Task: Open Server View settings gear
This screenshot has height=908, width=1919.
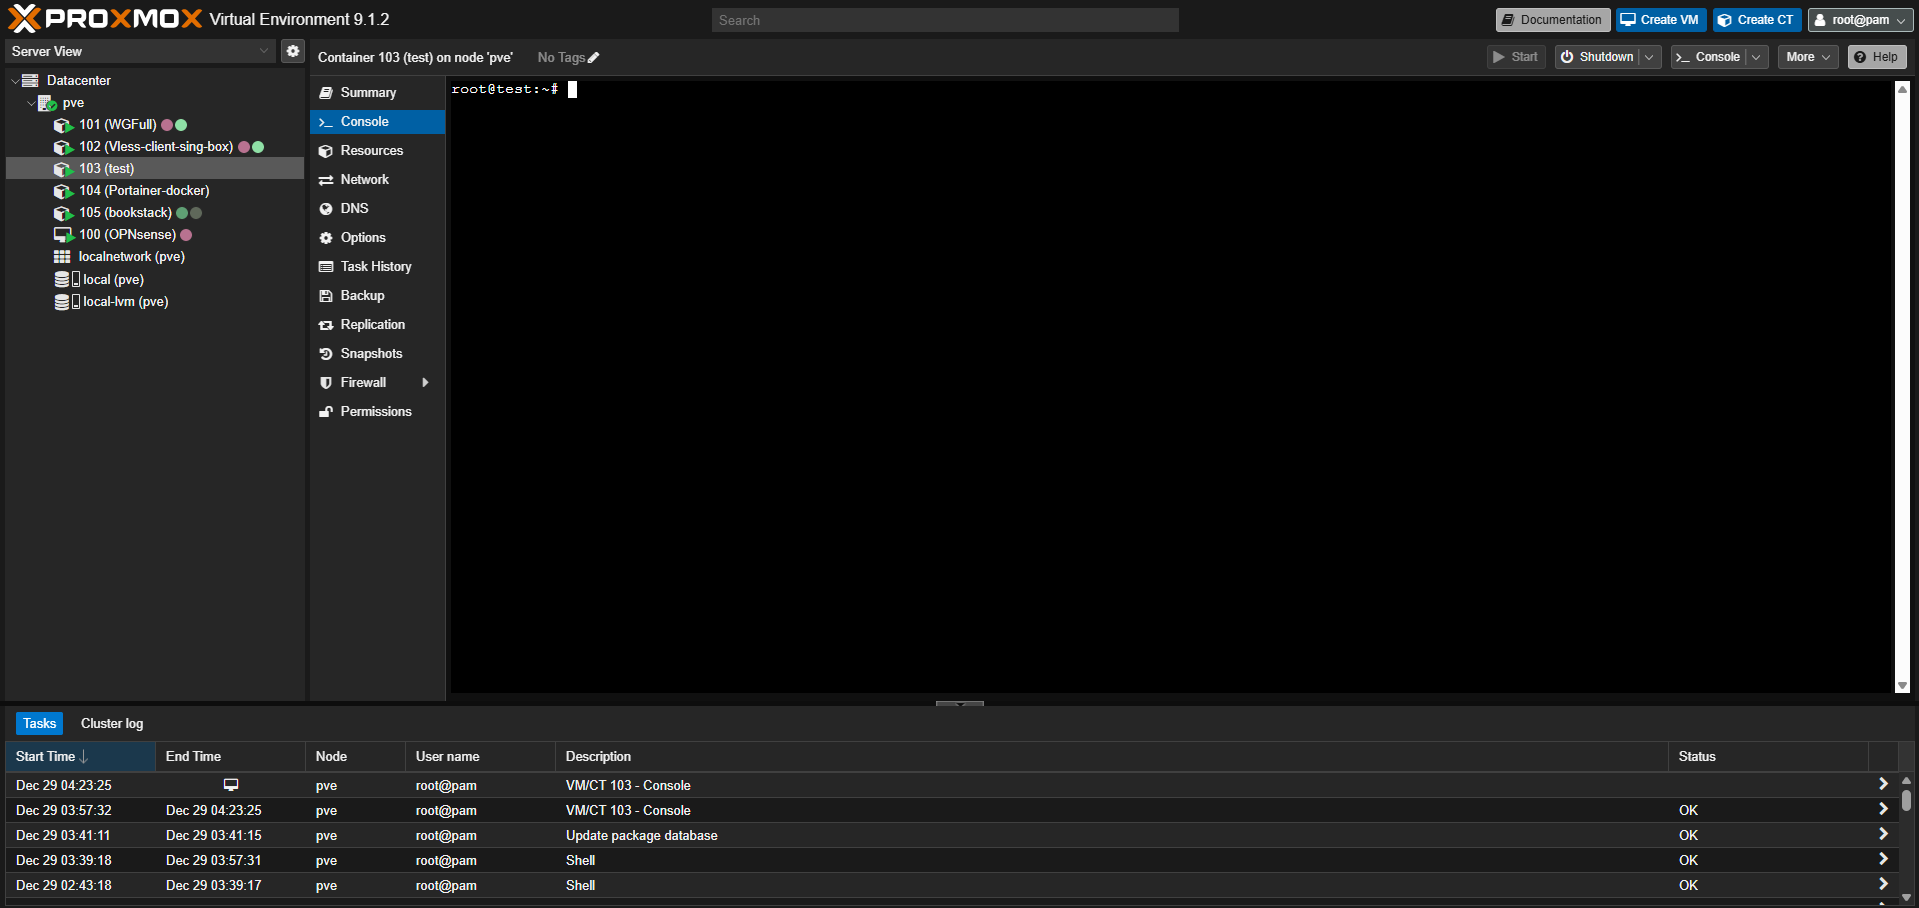Action: [292, 51]
